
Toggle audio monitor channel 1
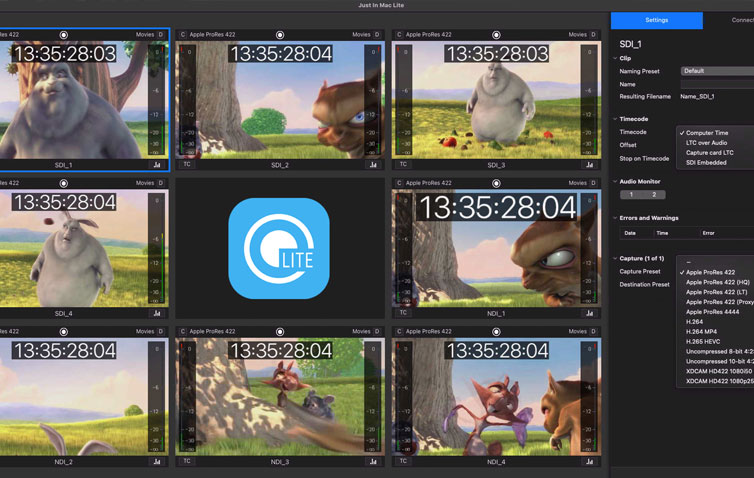point(631,195)
